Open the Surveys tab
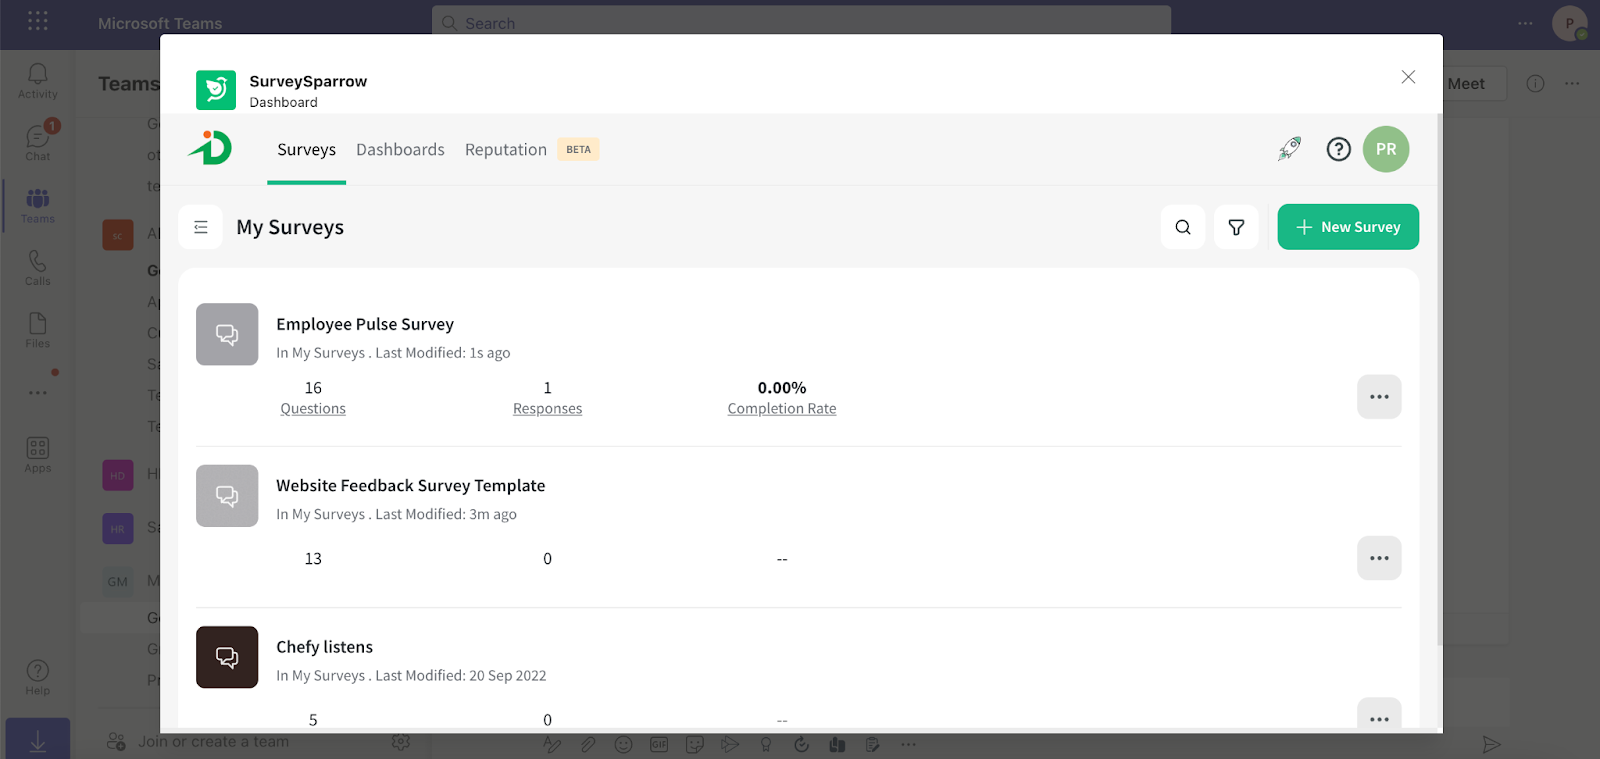1600x759 pixels. point(306,150)
